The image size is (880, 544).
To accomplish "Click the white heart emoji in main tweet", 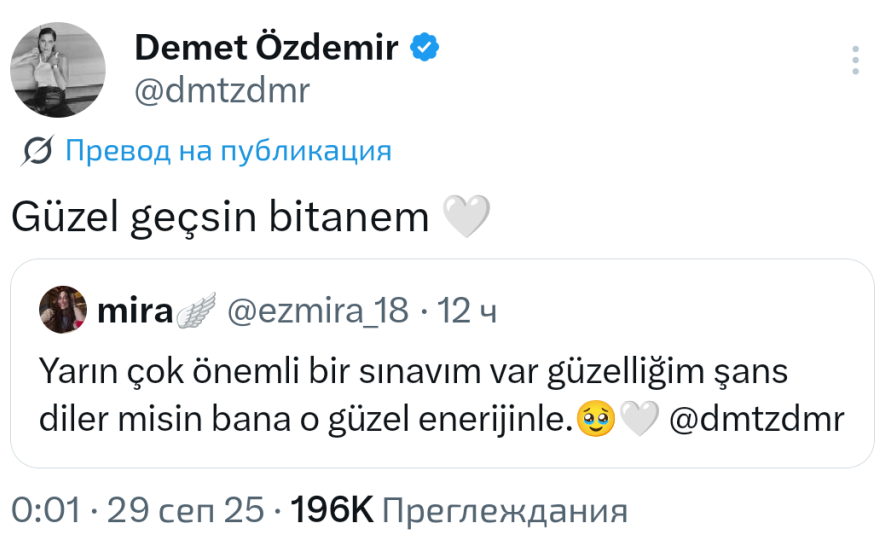I will pos(466,216).
